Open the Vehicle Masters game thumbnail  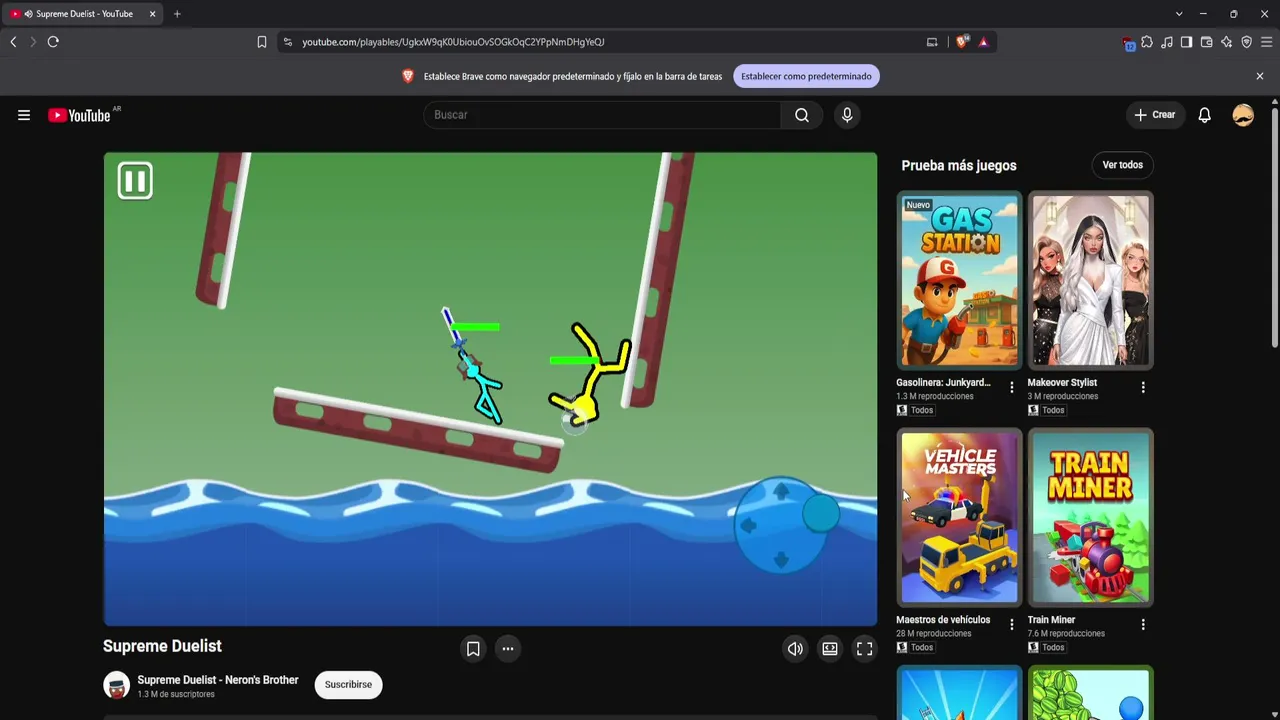[959, 518]
